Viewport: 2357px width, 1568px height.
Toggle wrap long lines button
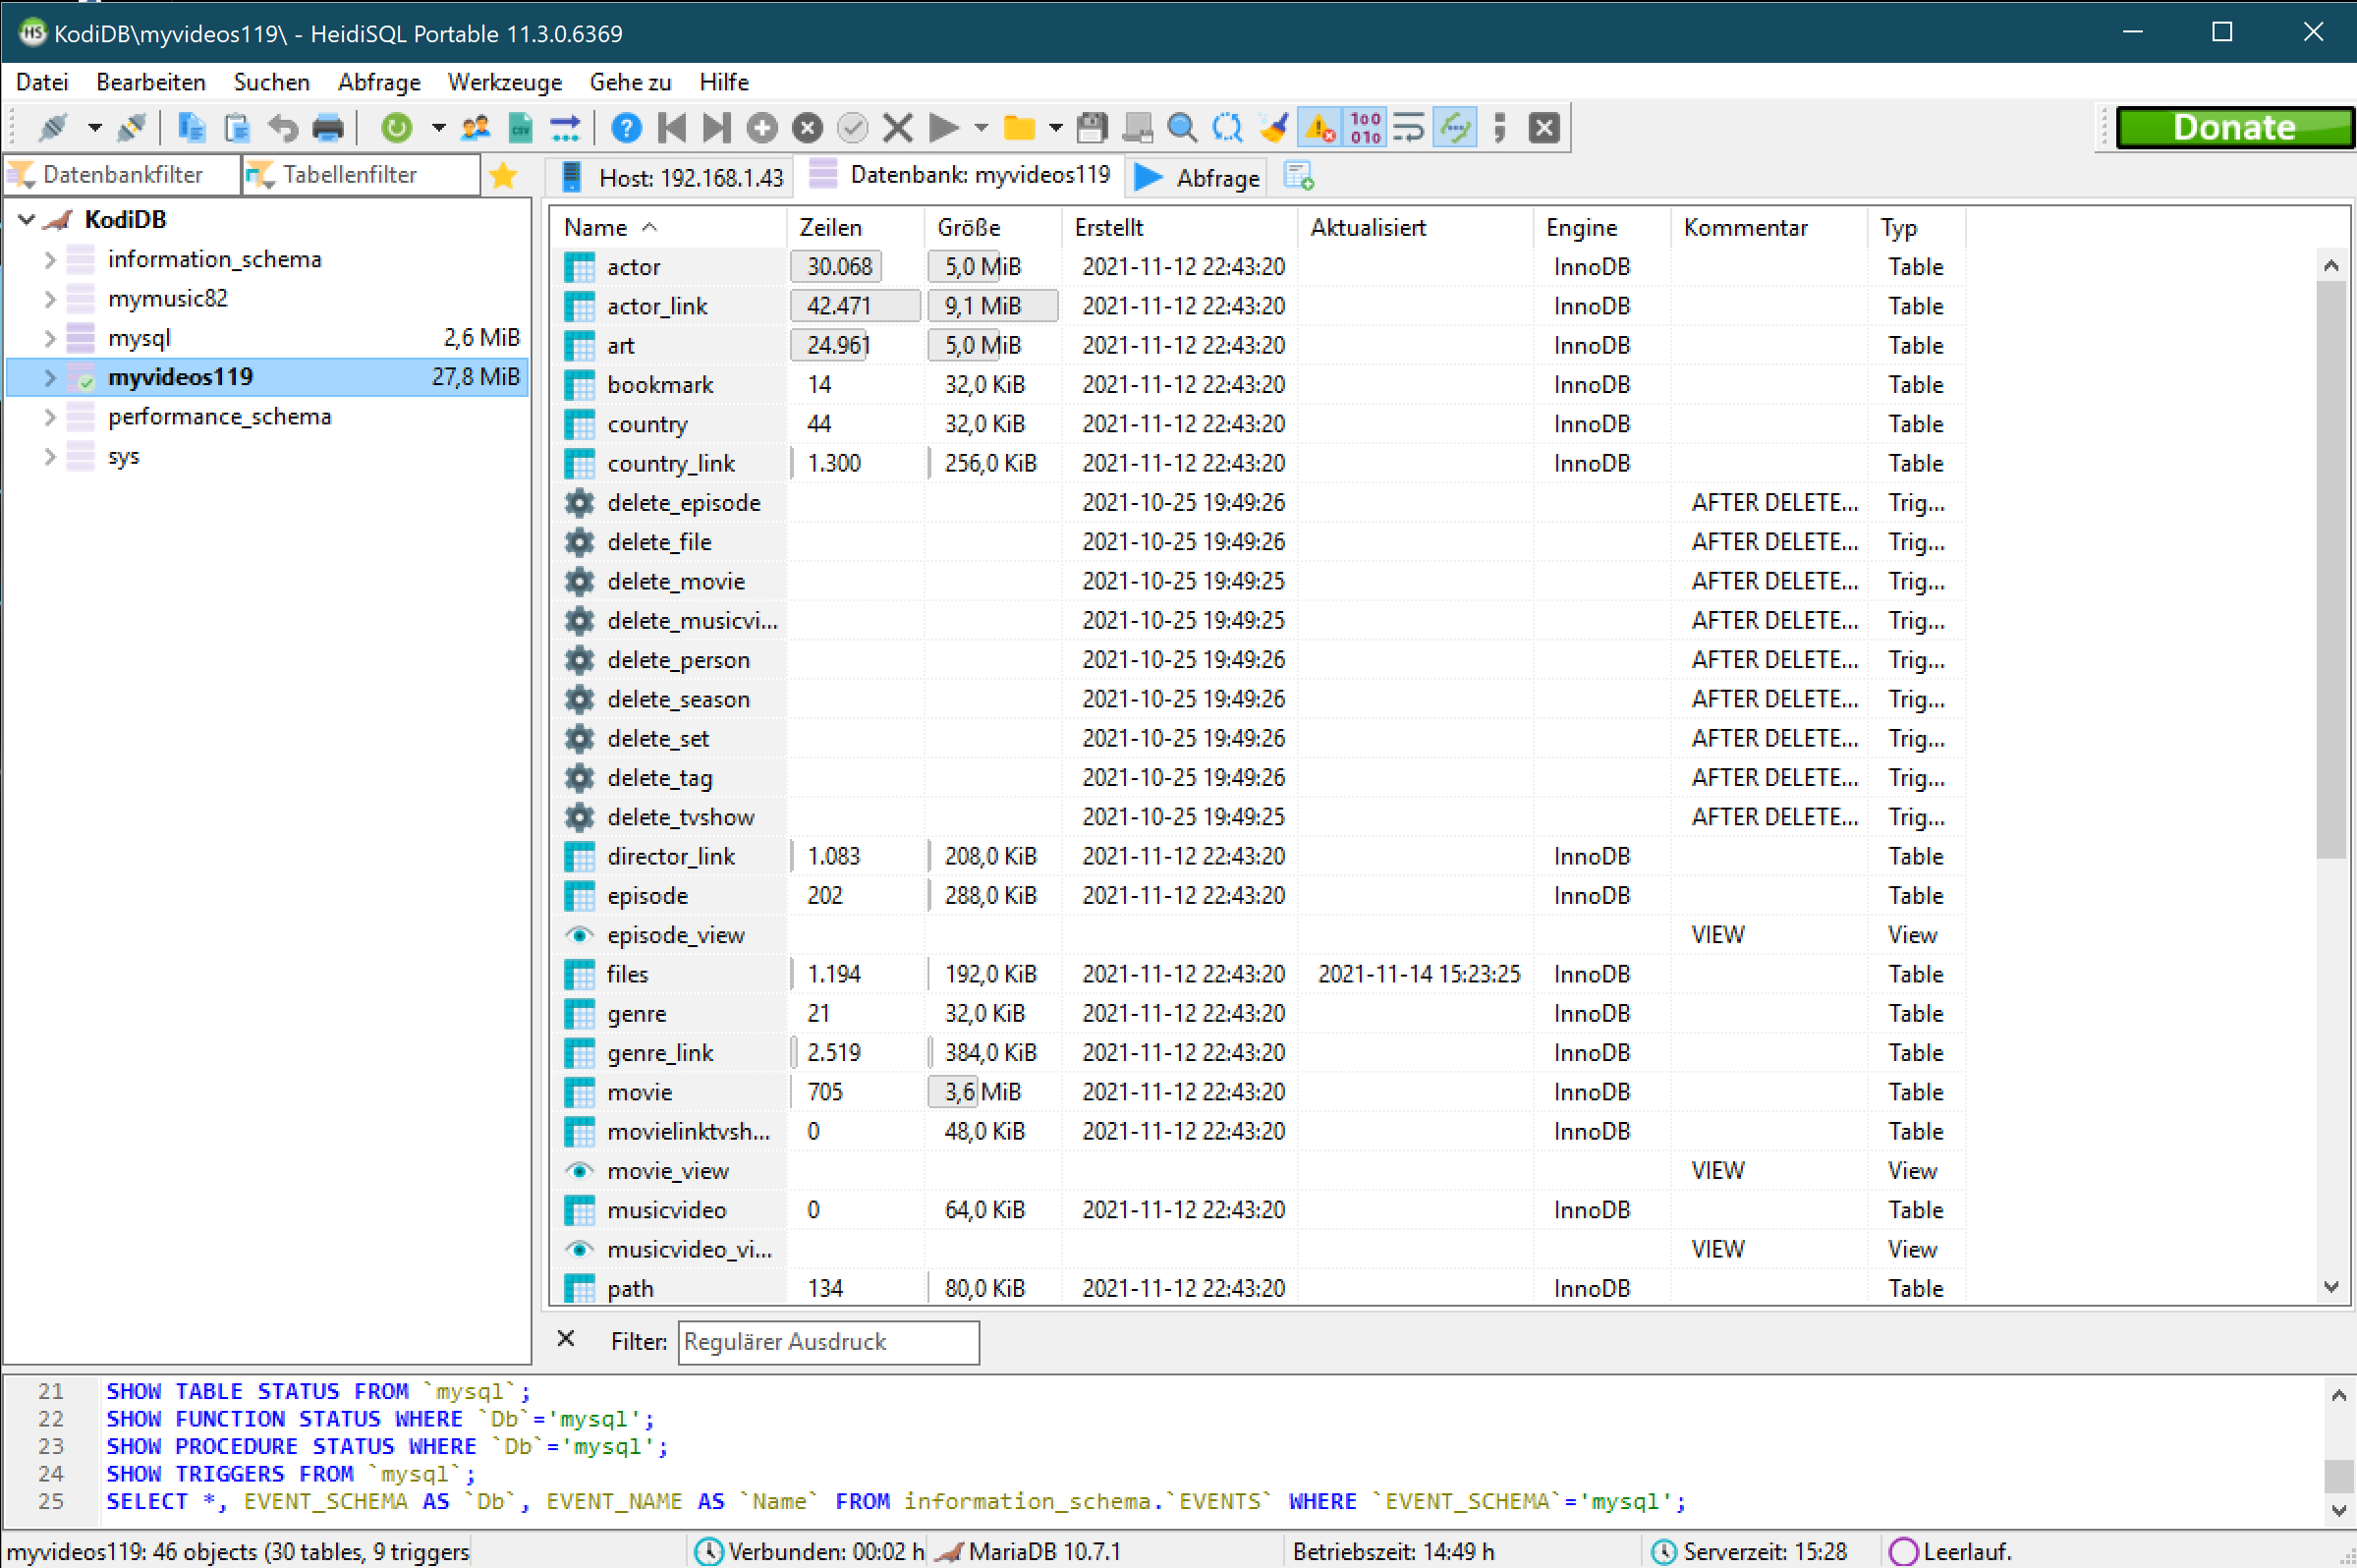pyautogui.click(x=1409, y=128)
